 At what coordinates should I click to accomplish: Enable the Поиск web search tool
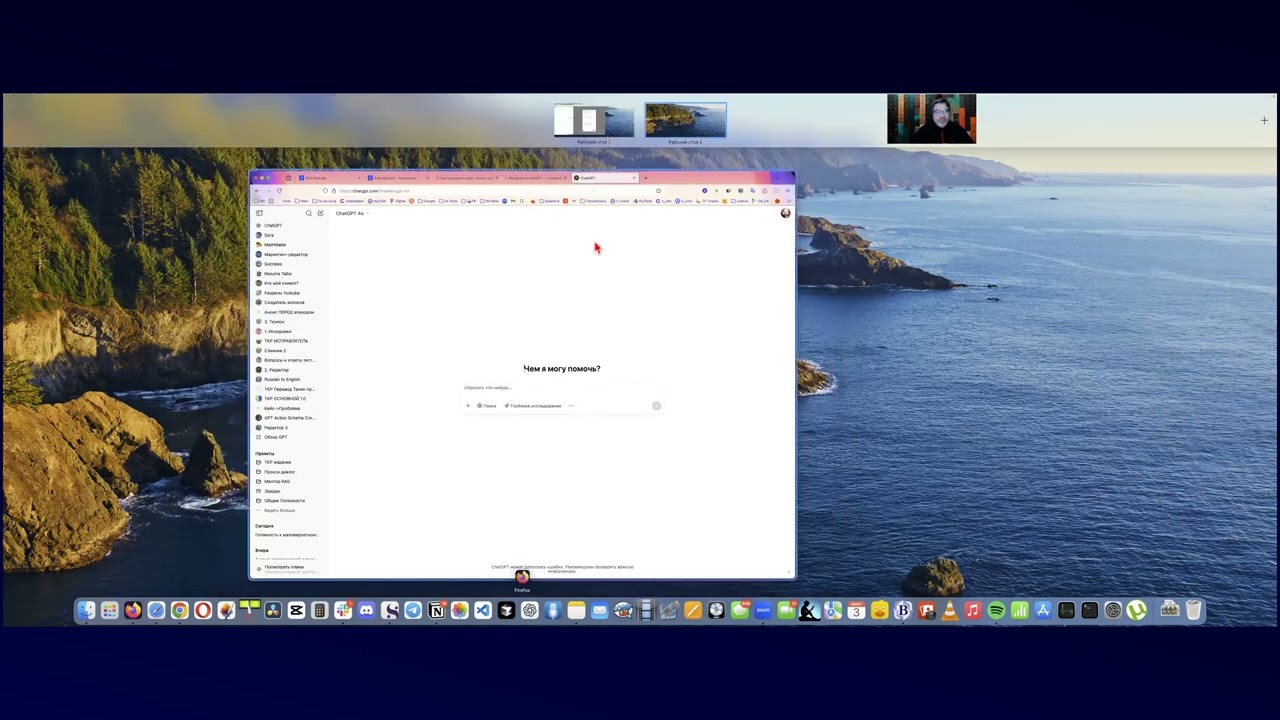(486, 406)
